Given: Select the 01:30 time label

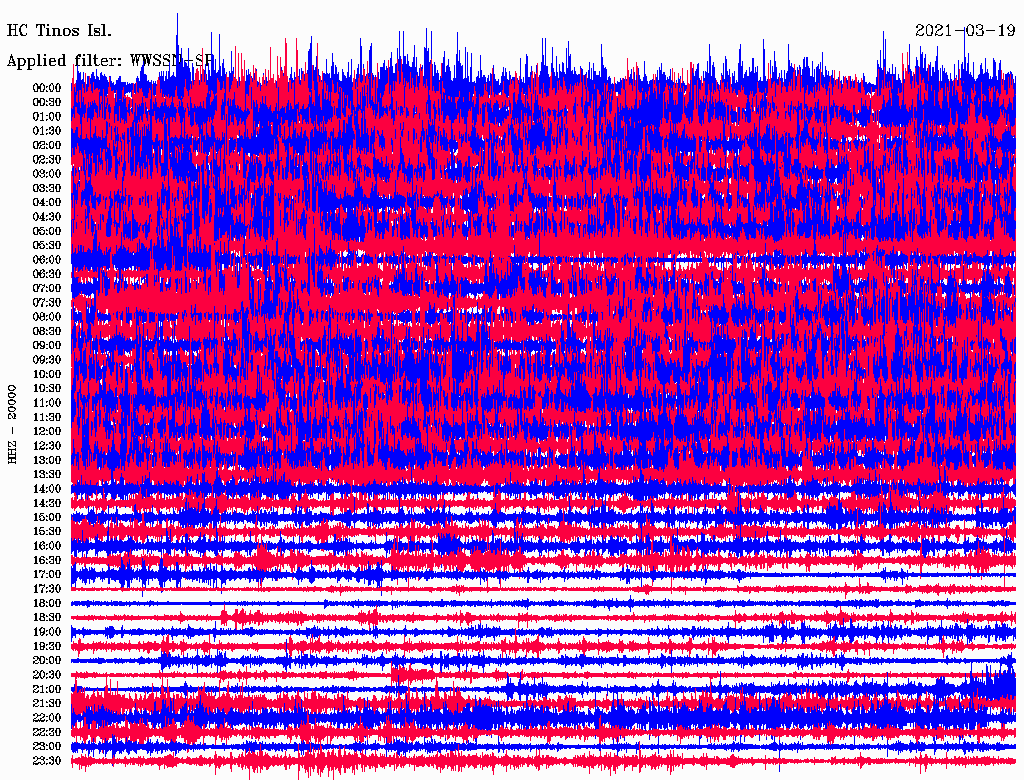Looking at the screenshot, I should [47, 131].
